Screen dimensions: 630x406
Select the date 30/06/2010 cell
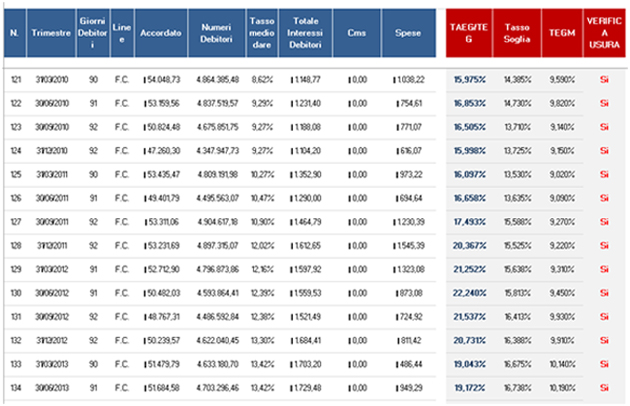click(52, 103)
